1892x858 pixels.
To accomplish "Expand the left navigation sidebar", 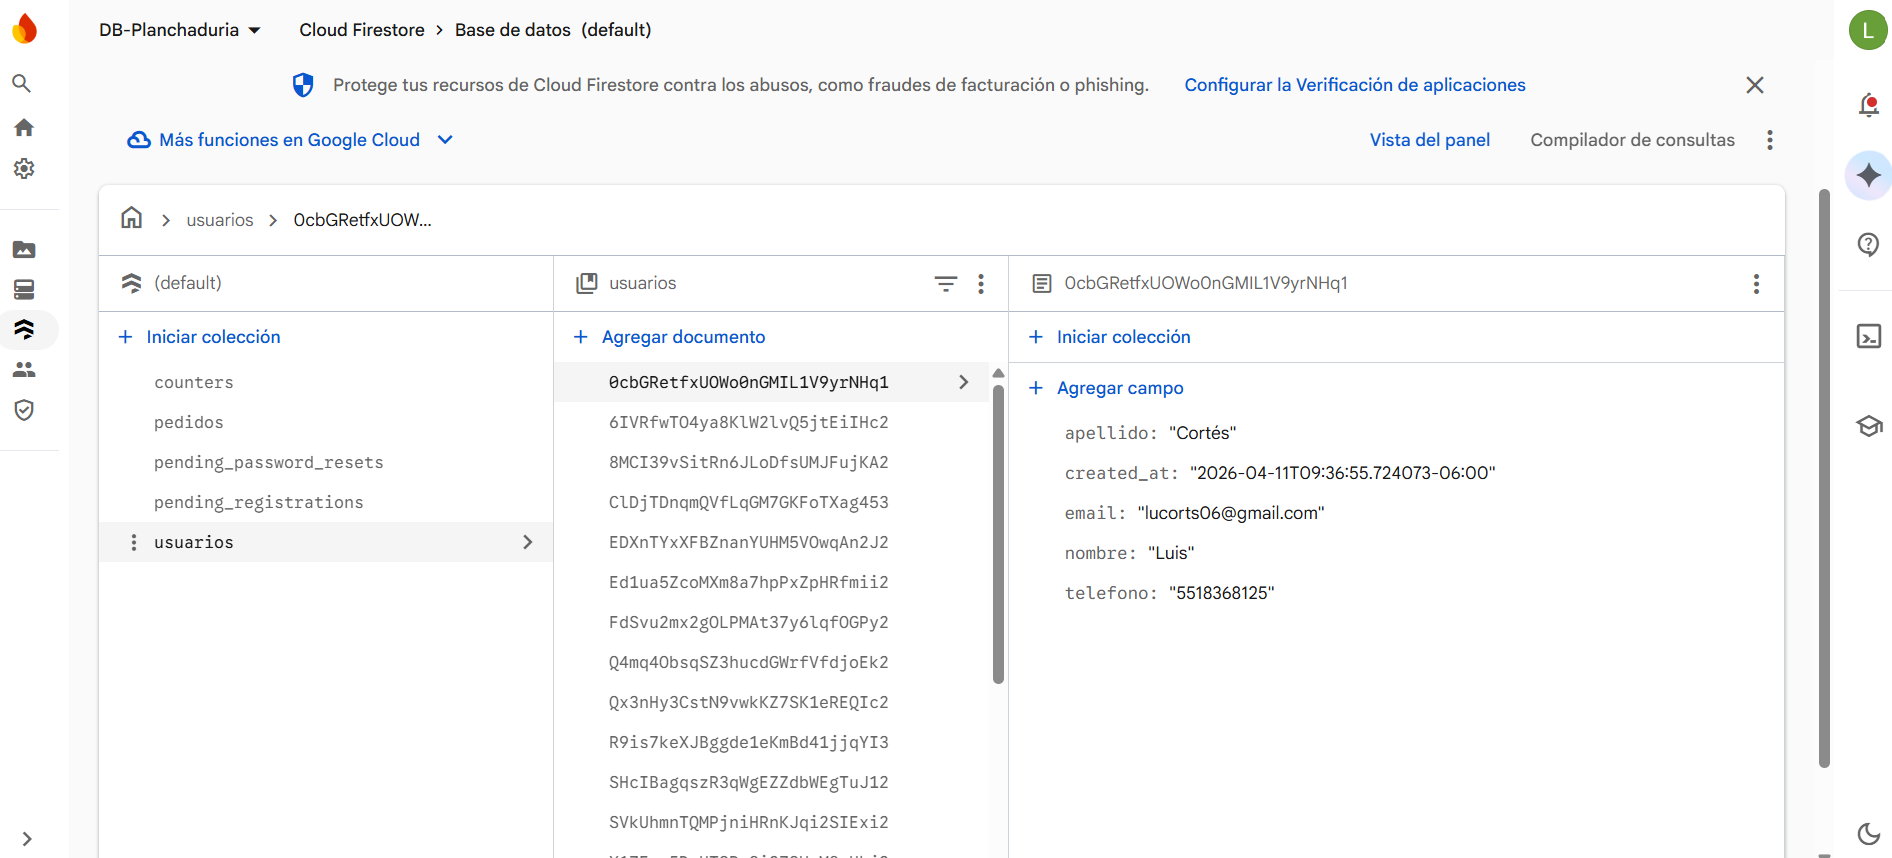I will pos(27,839).
